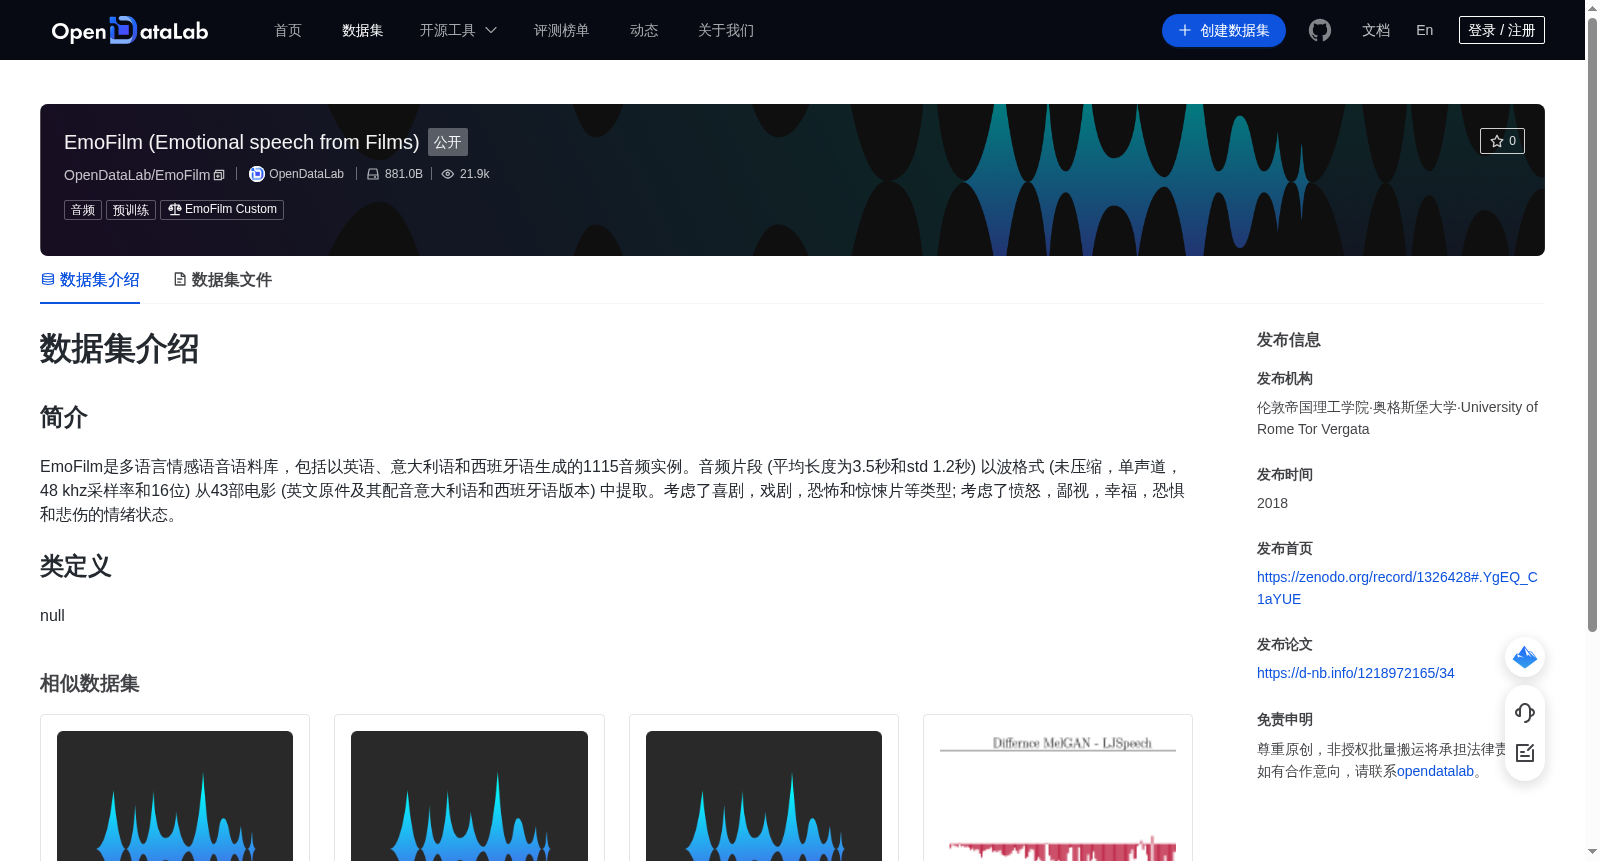Click the vertical page scrollbar
The height and width of the screenshot is (861, 1600).
click(x=1592, y=325)
